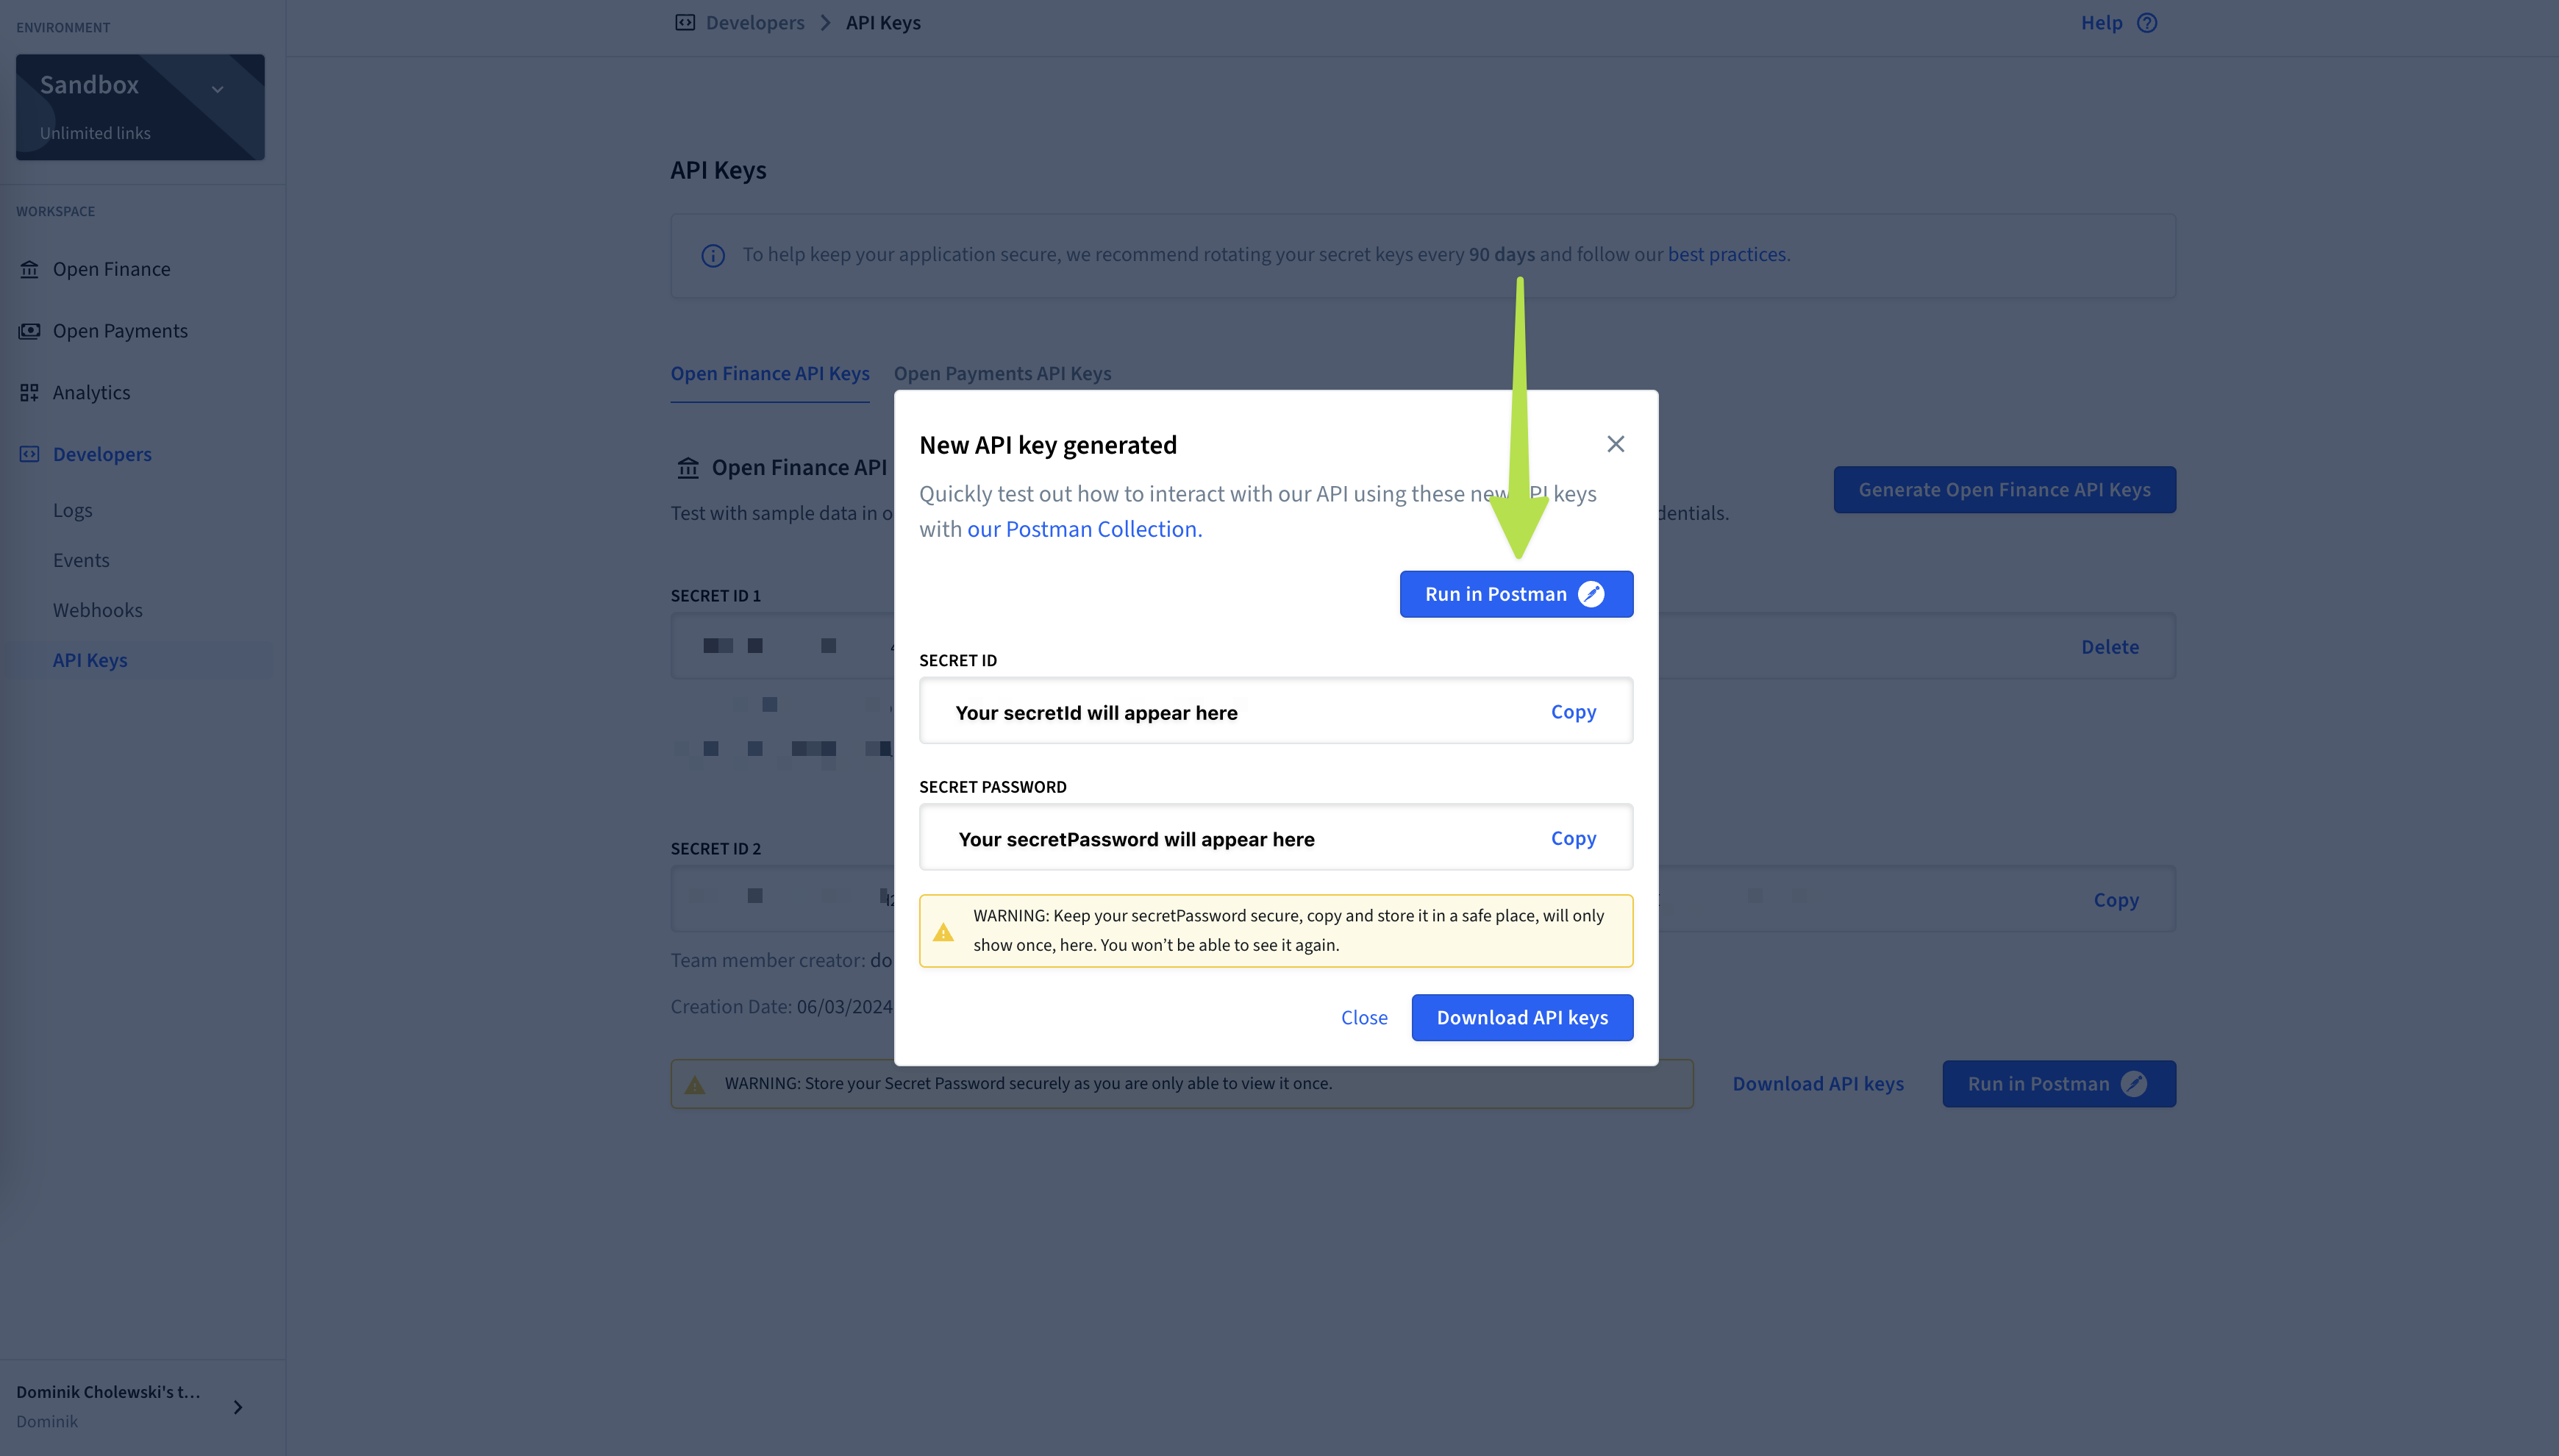Switch to Open Payments API Keys tab

(x=1002, y=373)
